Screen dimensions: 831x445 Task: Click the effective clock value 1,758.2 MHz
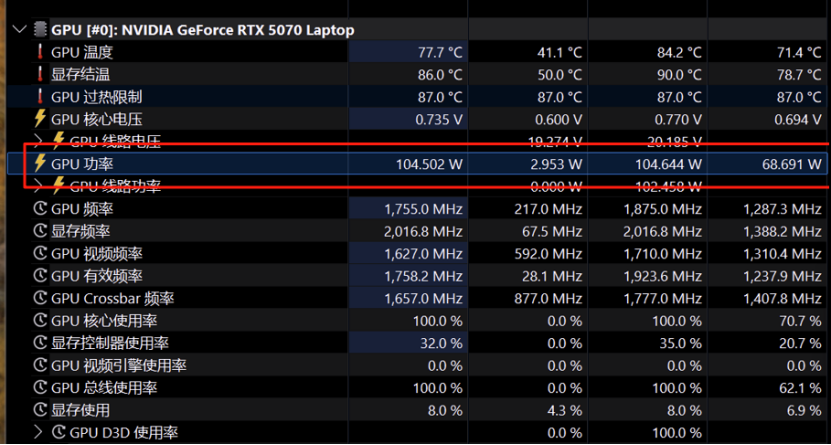(424, 276)
